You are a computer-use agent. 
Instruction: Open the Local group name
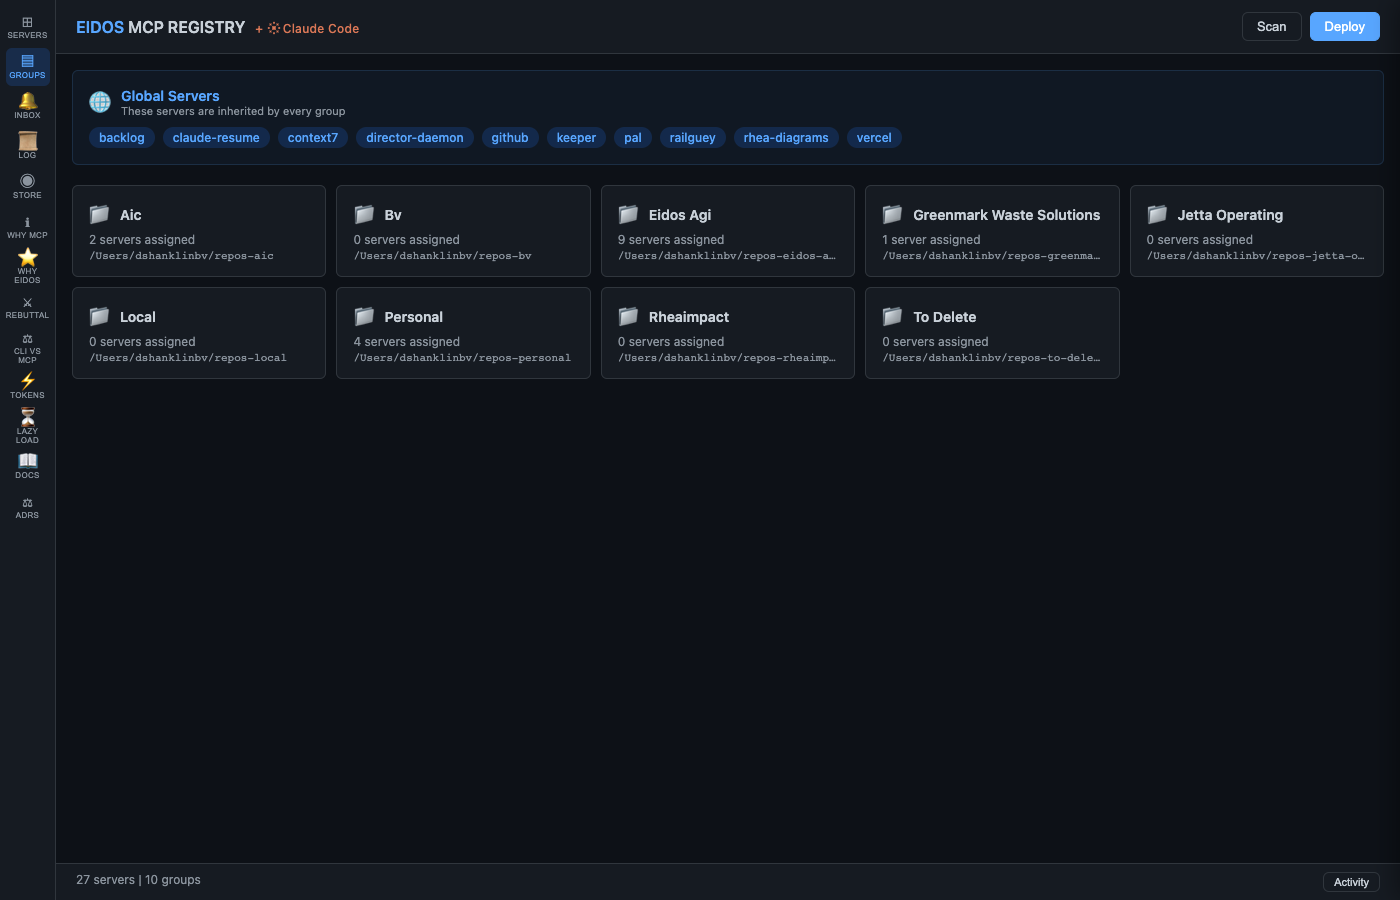point(138,317)
